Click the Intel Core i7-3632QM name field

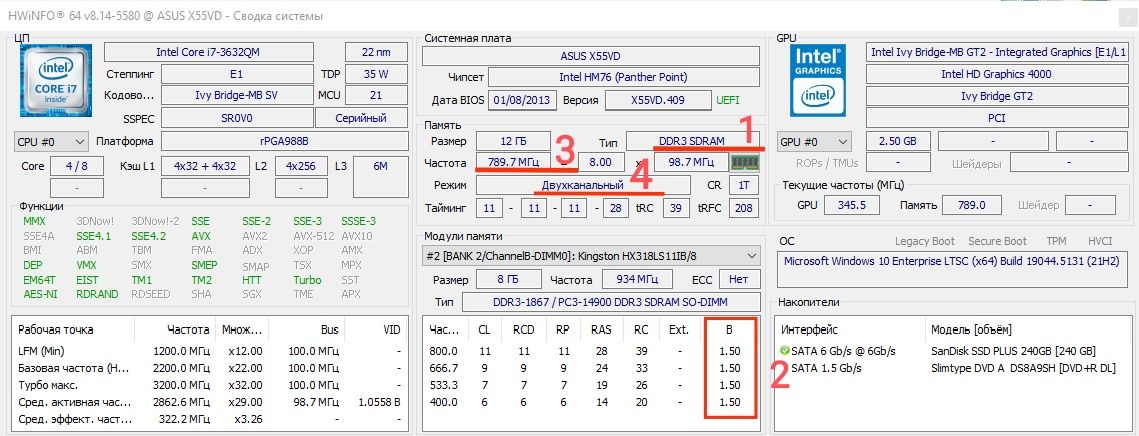click(x=209, y=52)
